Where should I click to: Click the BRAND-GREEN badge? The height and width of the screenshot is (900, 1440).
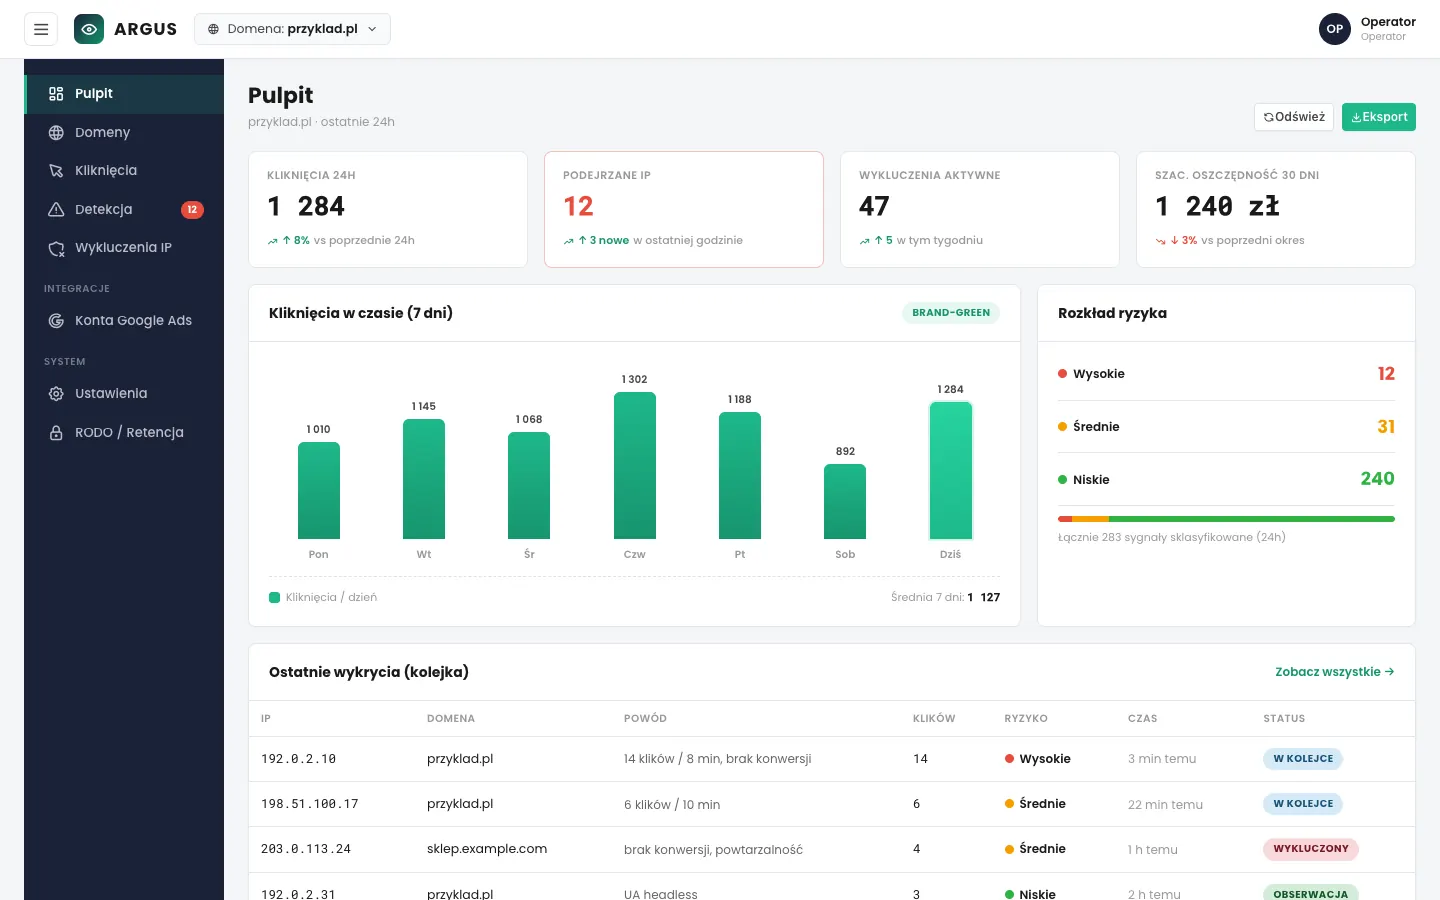pos(951,313)
